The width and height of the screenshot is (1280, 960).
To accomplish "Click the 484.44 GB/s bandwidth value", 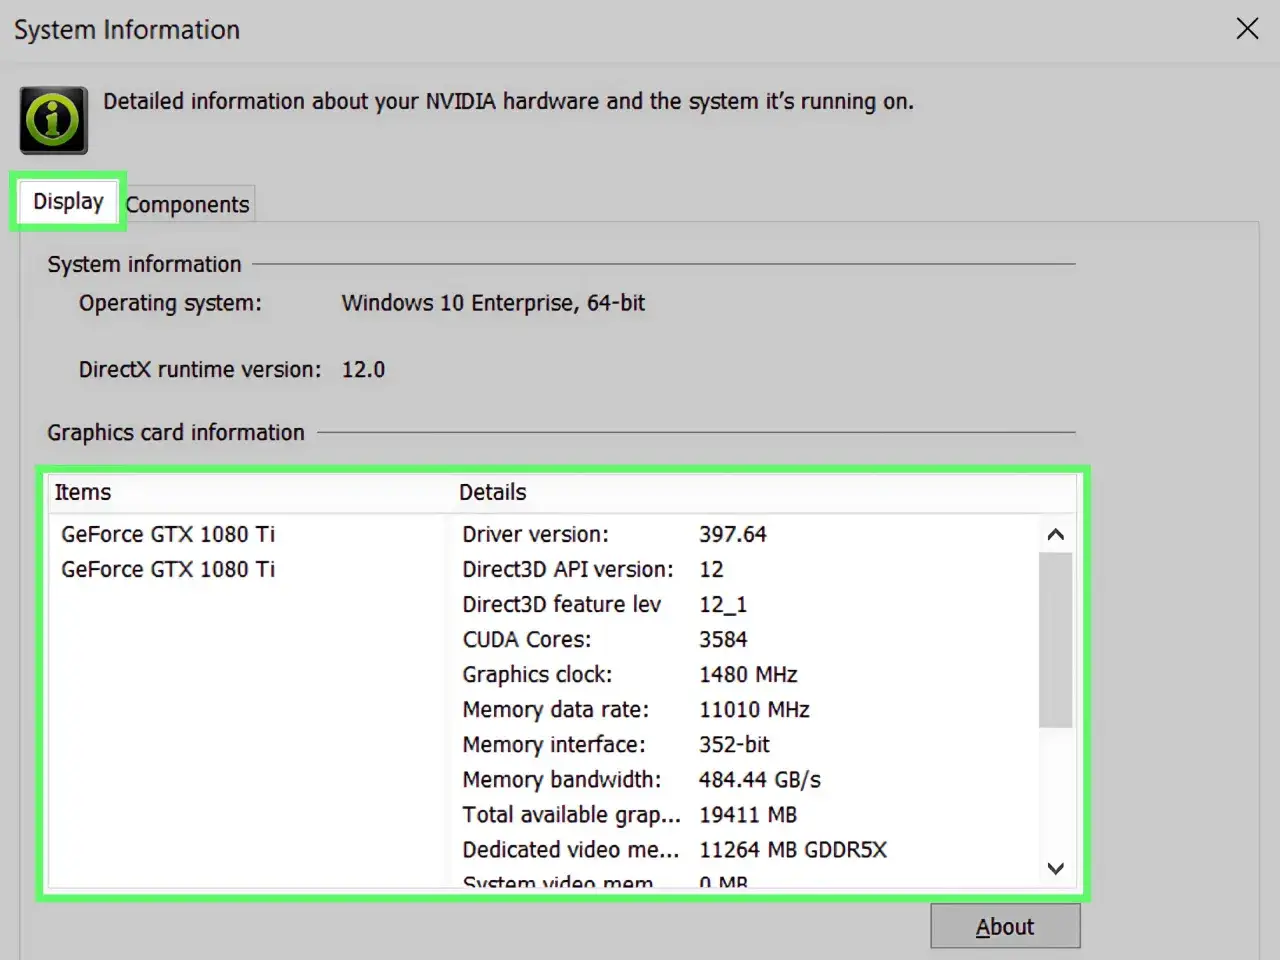I will 760,779.
